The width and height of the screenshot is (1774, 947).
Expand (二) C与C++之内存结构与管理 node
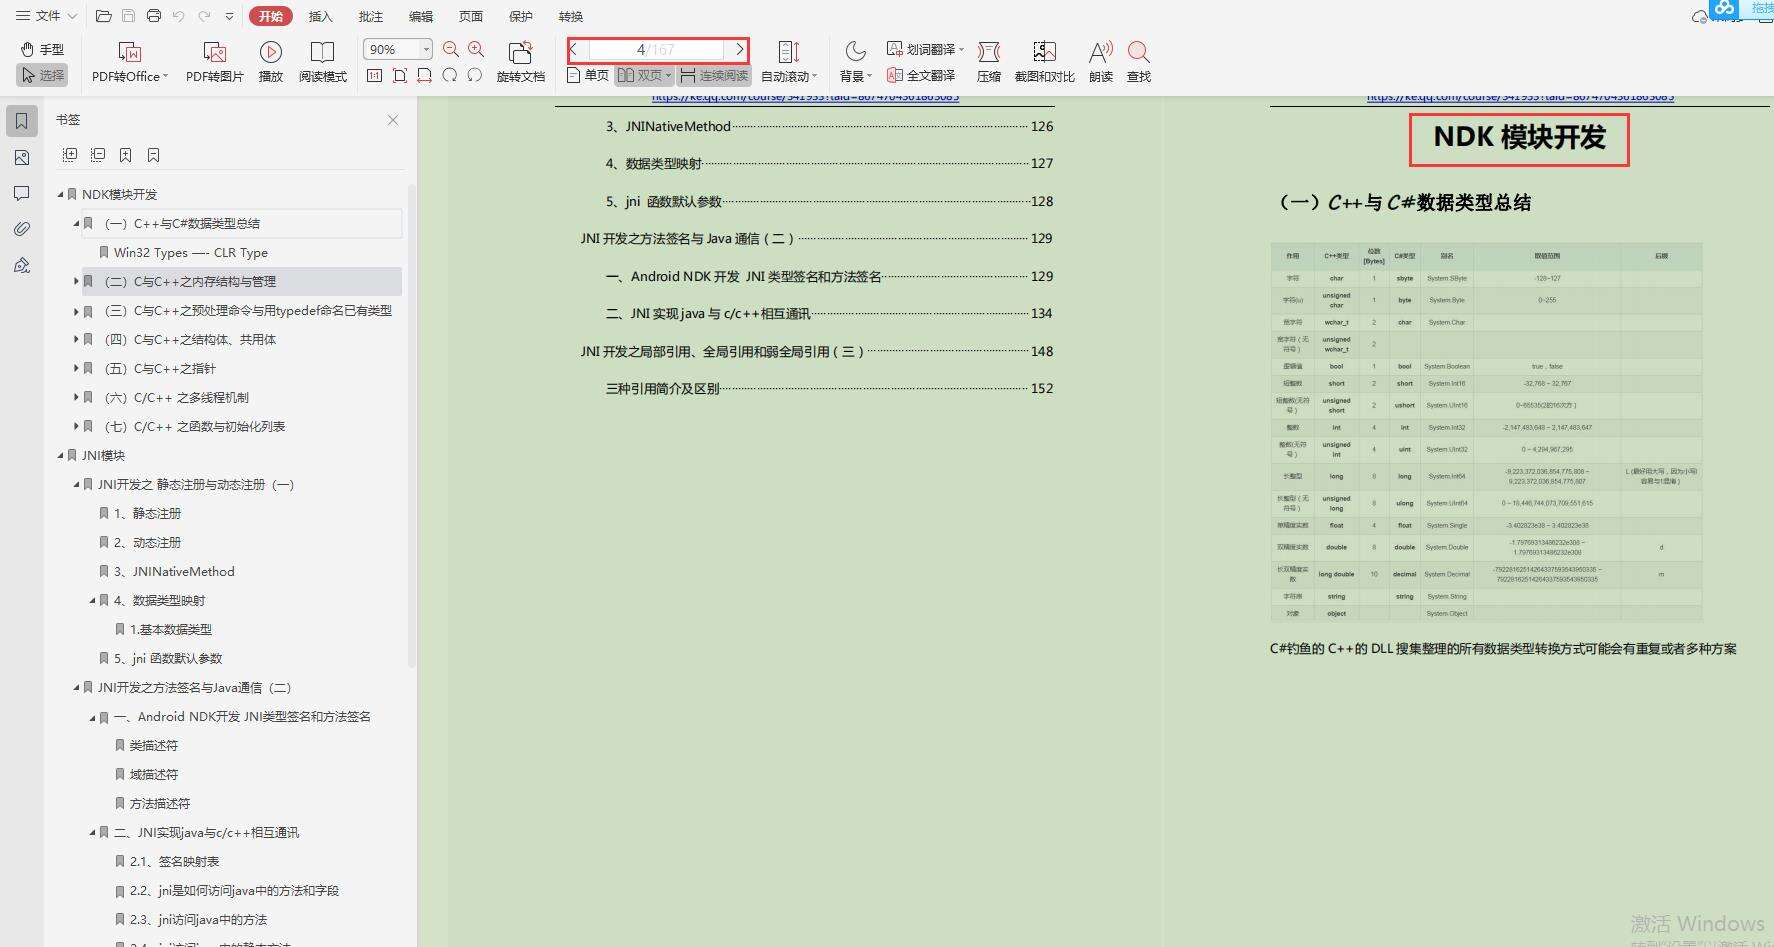(76, 282)
